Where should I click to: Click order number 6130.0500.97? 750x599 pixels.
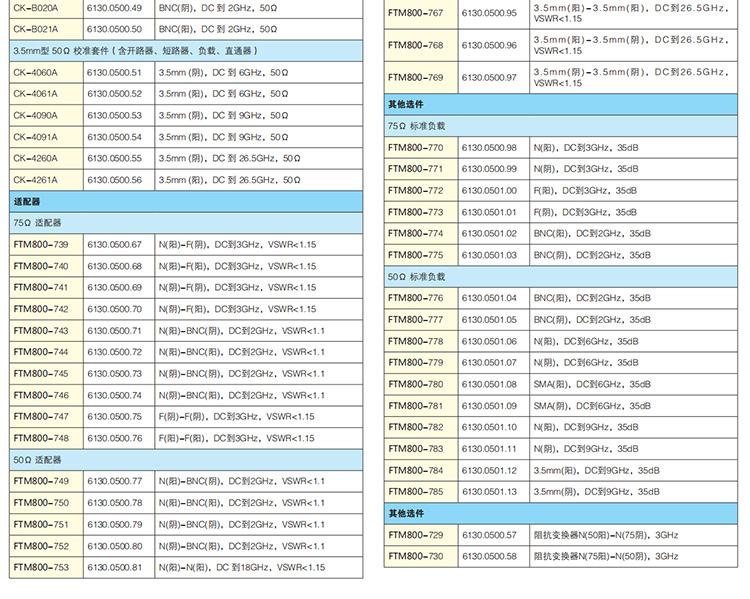point(489,77)
